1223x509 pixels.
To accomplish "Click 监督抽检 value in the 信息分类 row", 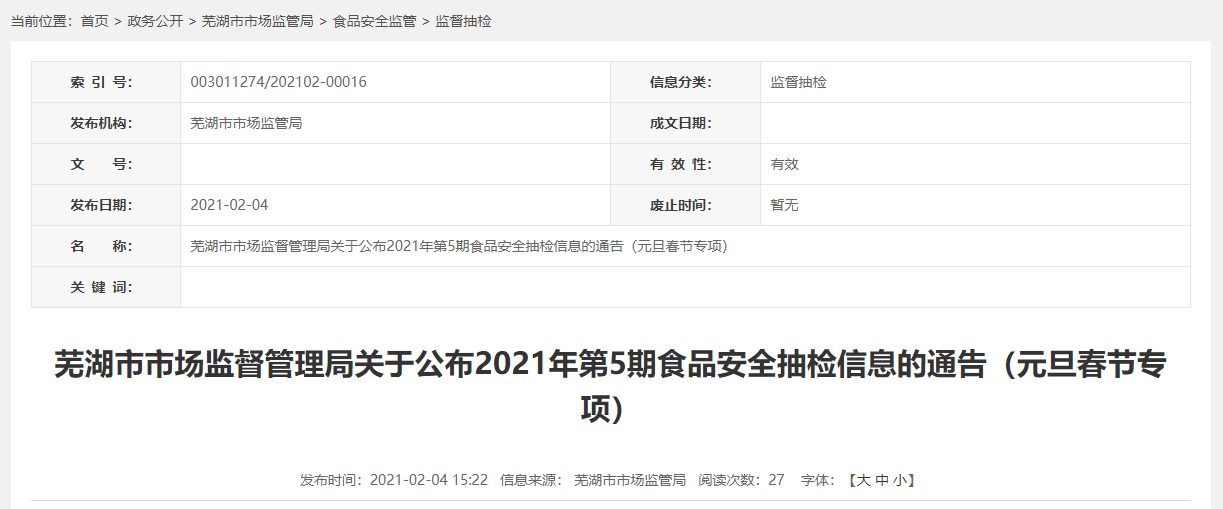I will (798, 82).
